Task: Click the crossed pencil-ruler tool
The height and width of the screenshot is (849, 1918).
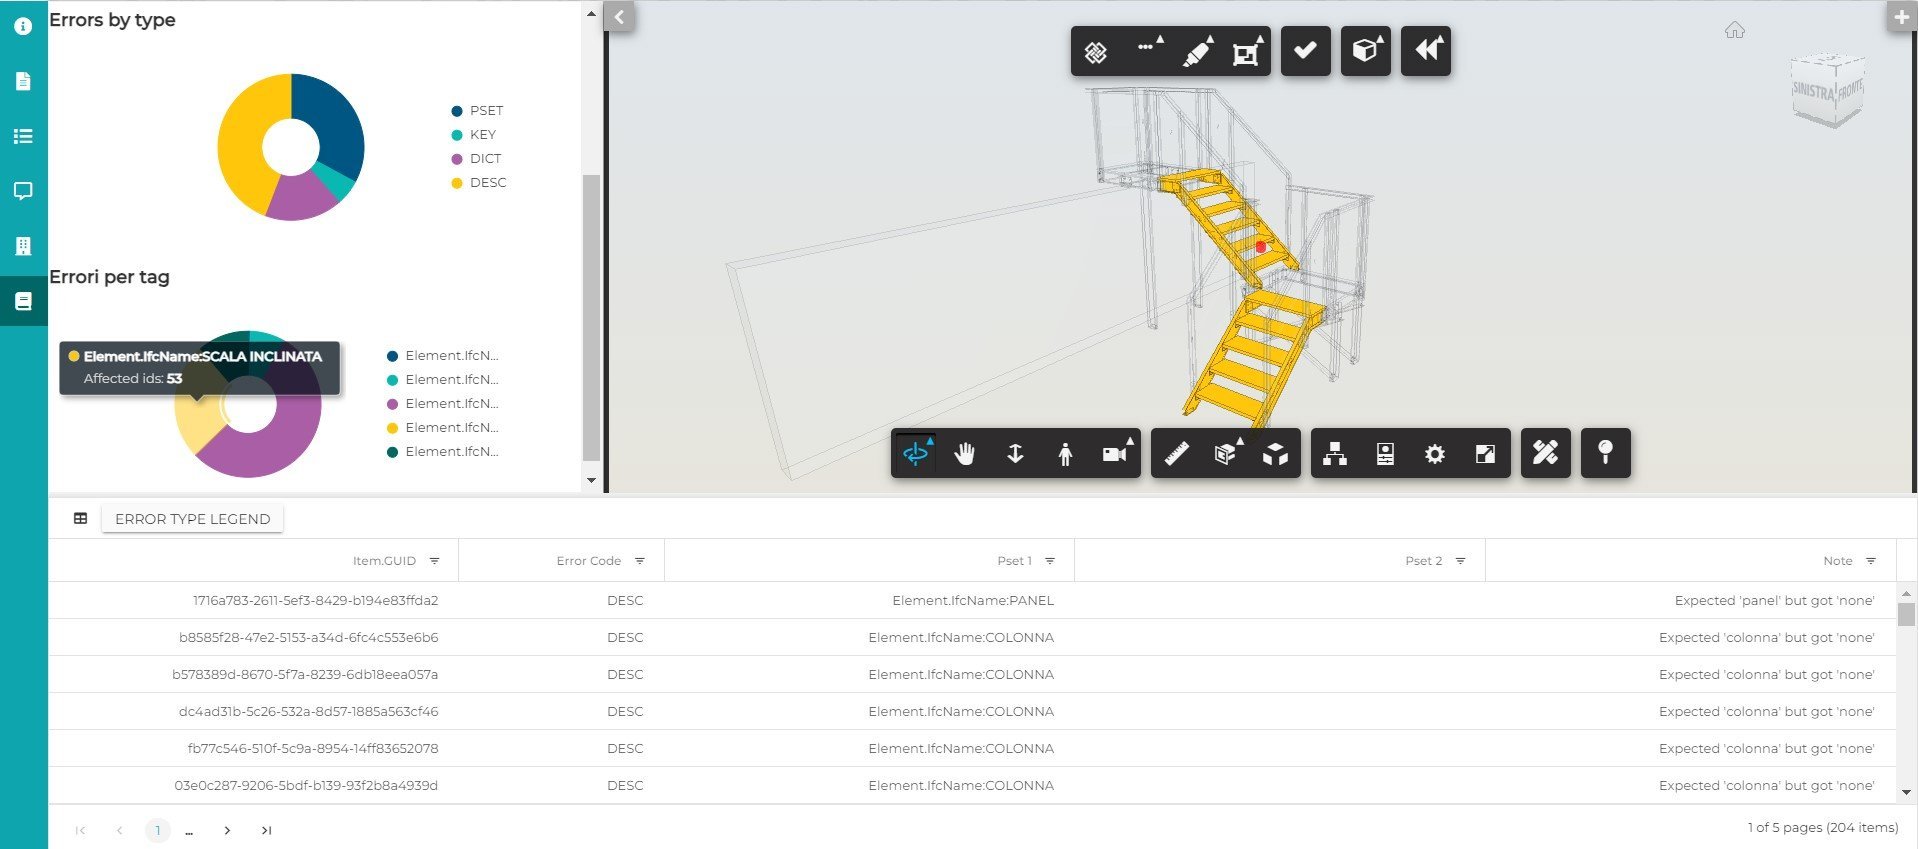Action: 1546,453
